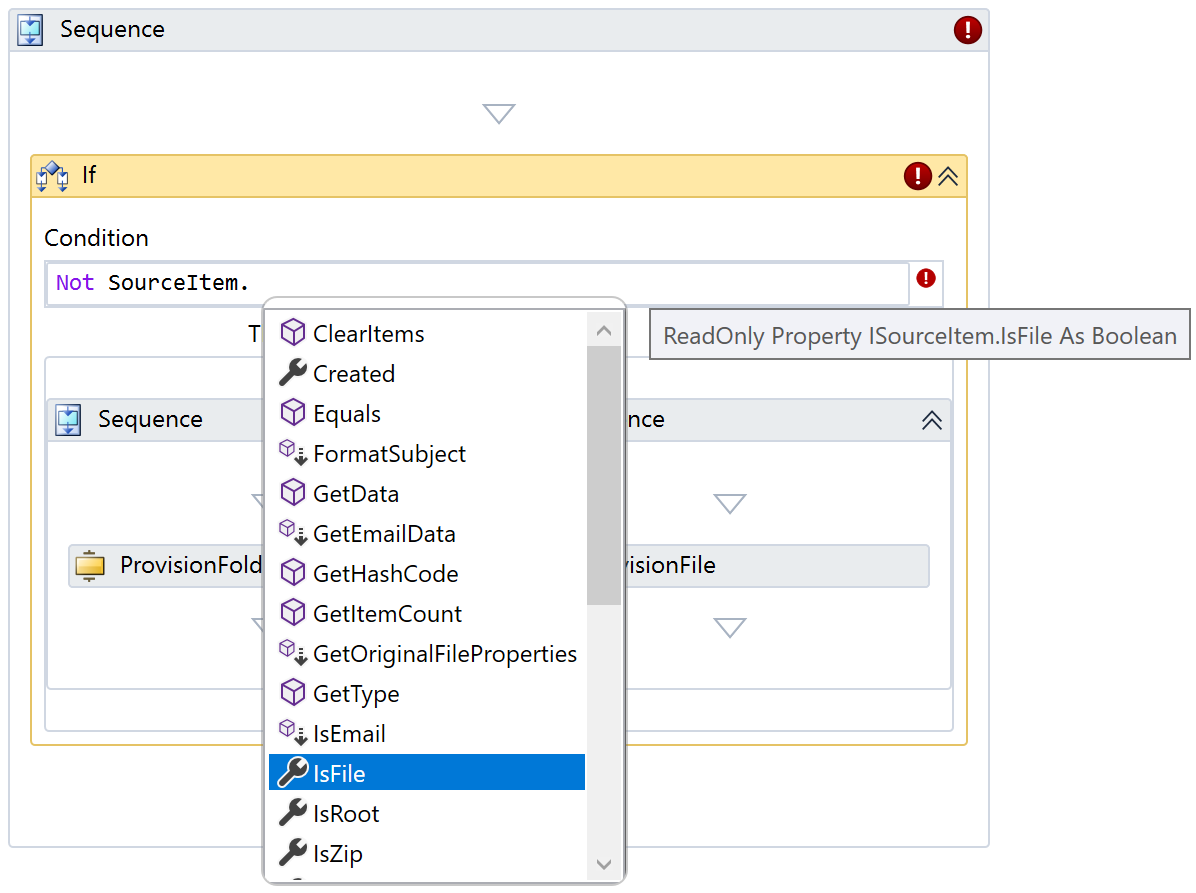Click the drop indicator arrow above ProvisionFile
The width and height of the screenshot is (1196, 893).
tap(730, 503)
